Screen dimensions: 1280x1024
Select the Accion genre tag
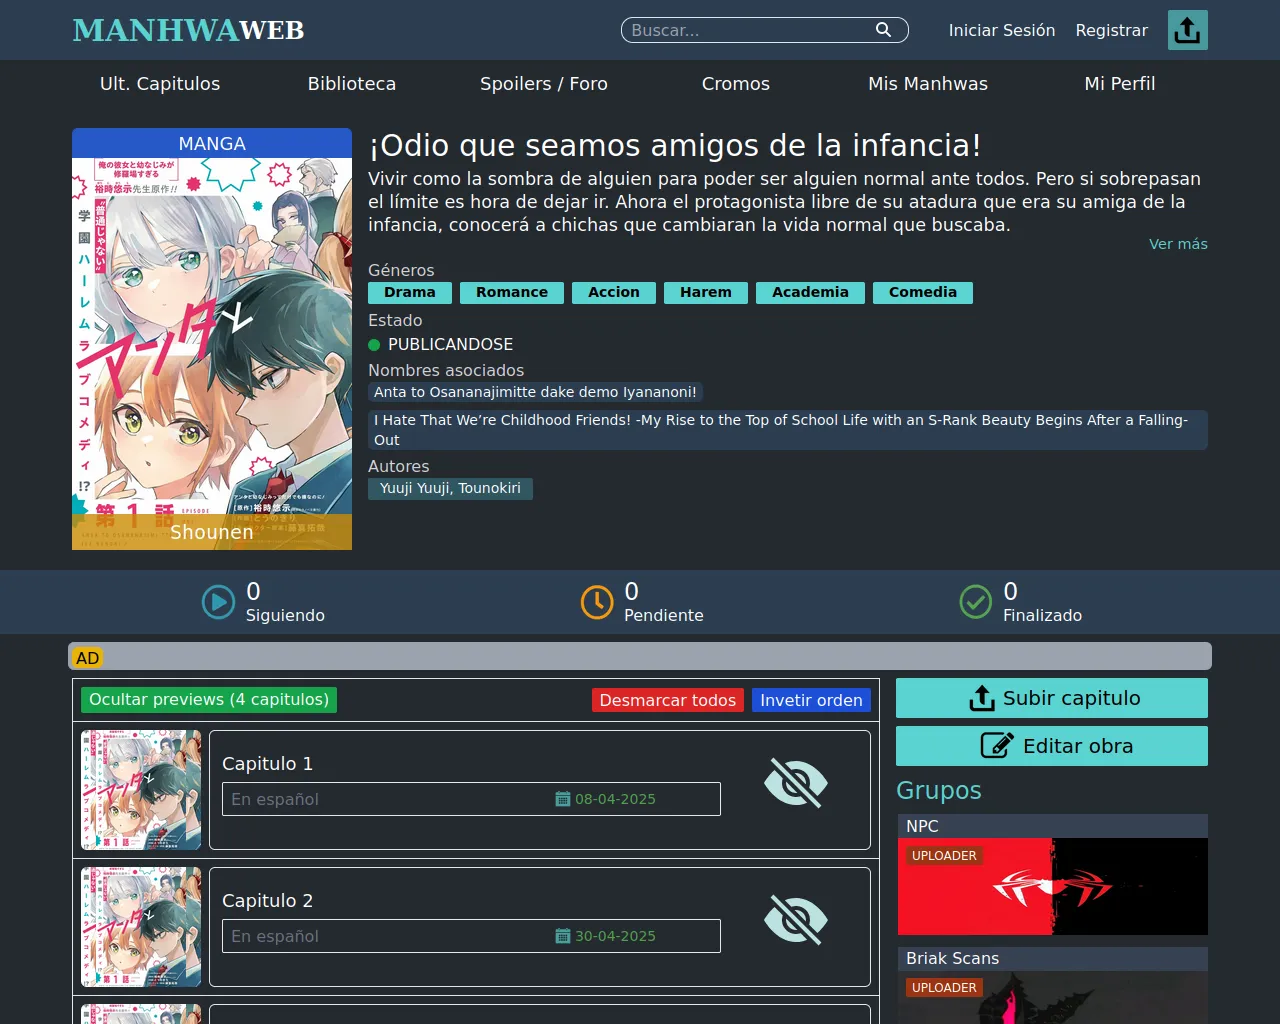pos(614,293)
